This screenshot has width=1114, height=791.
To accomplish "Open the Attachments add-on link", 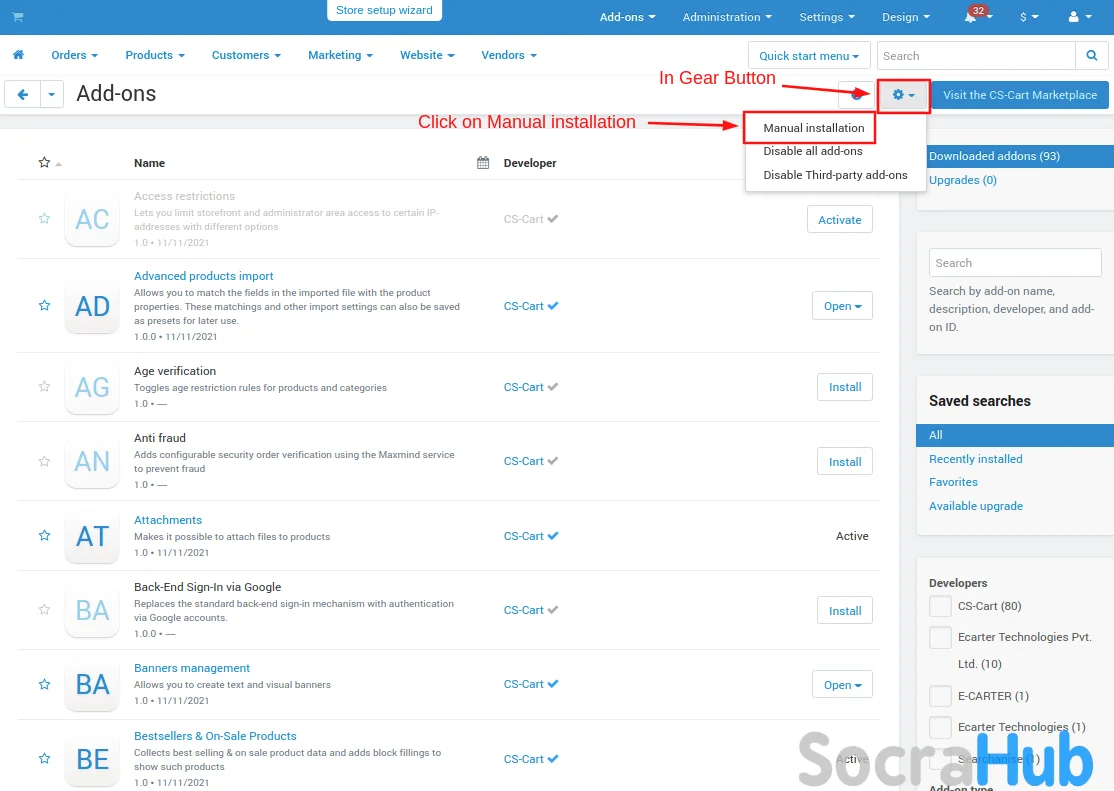I will coord(168,520).
